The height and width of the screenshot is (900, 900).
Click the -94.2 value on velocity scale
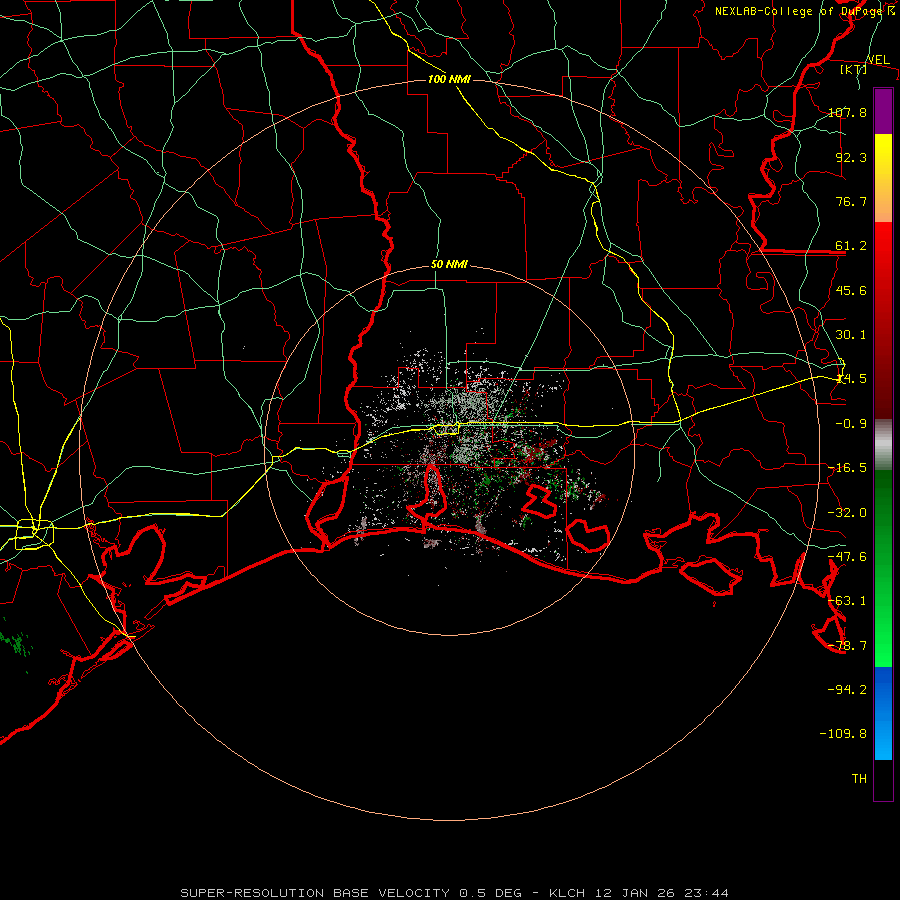coord(847,690)
